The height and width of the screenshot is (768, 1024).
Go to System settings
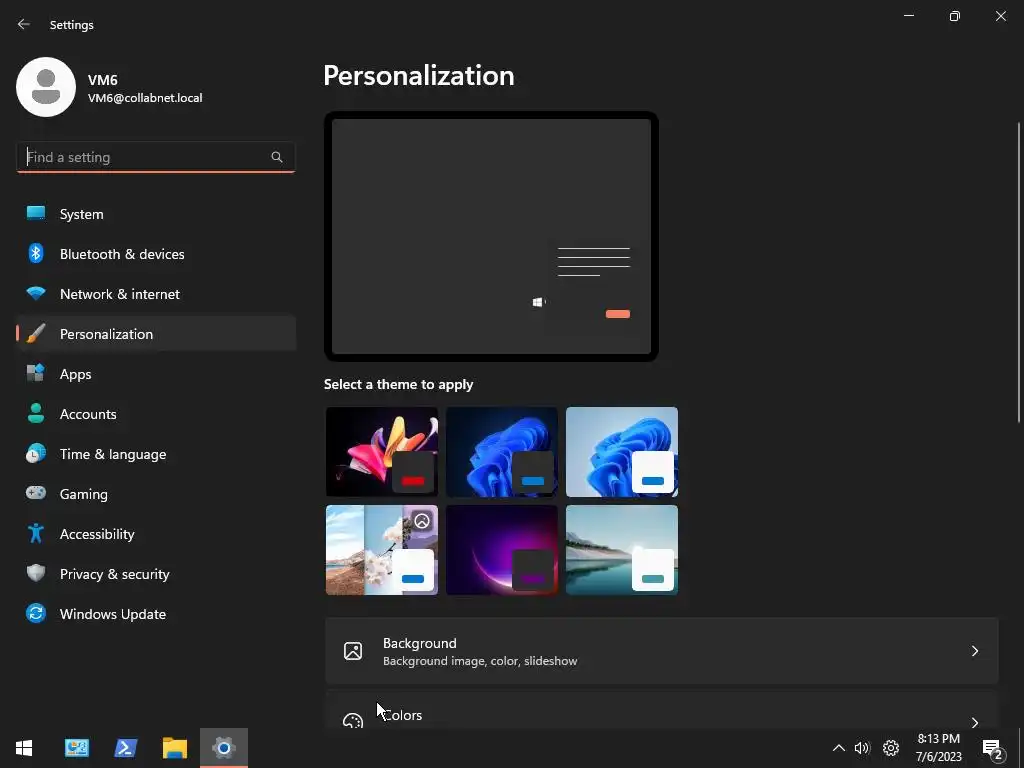(x=155, y=214)
